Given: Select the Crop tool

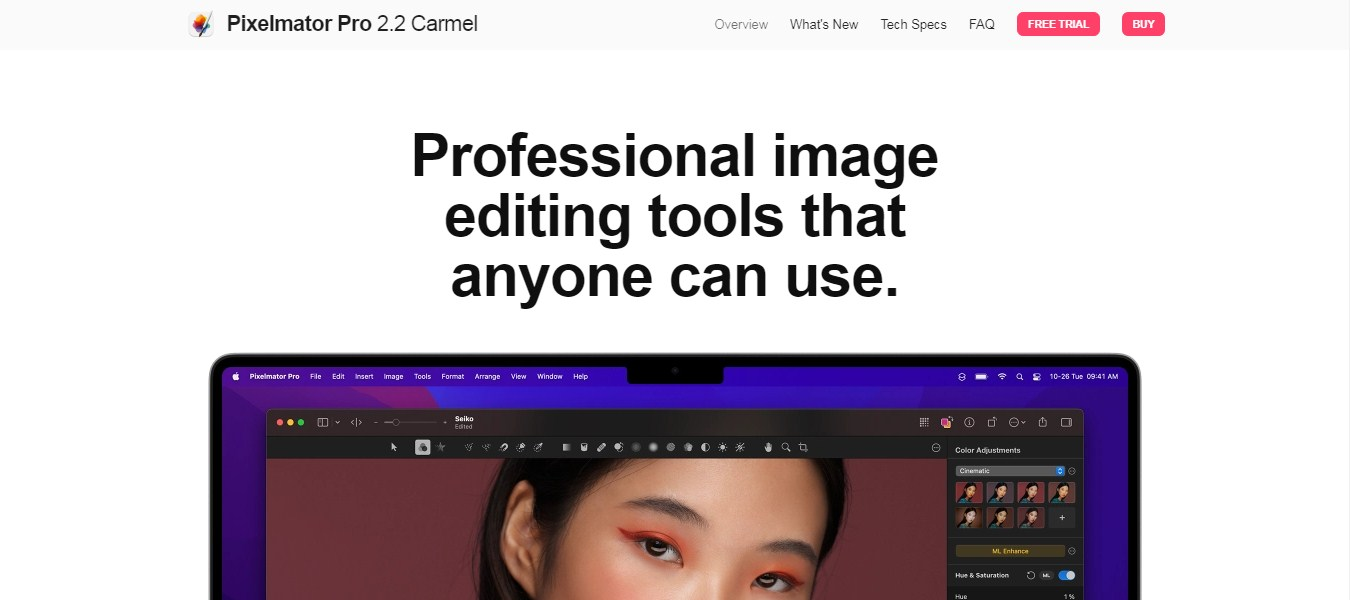Looking at the screenshot, I should 803,447.
